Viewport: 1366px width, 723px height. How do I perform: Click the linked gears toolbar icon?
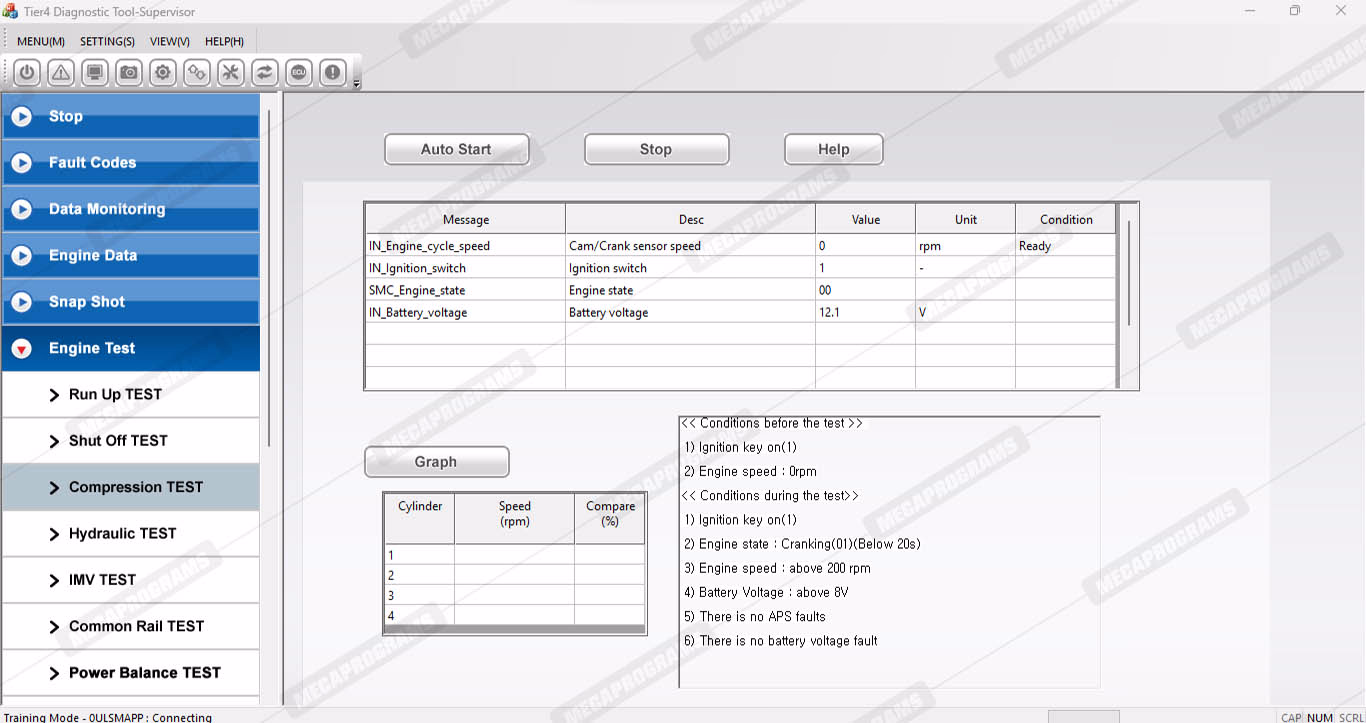click(197, 72)
